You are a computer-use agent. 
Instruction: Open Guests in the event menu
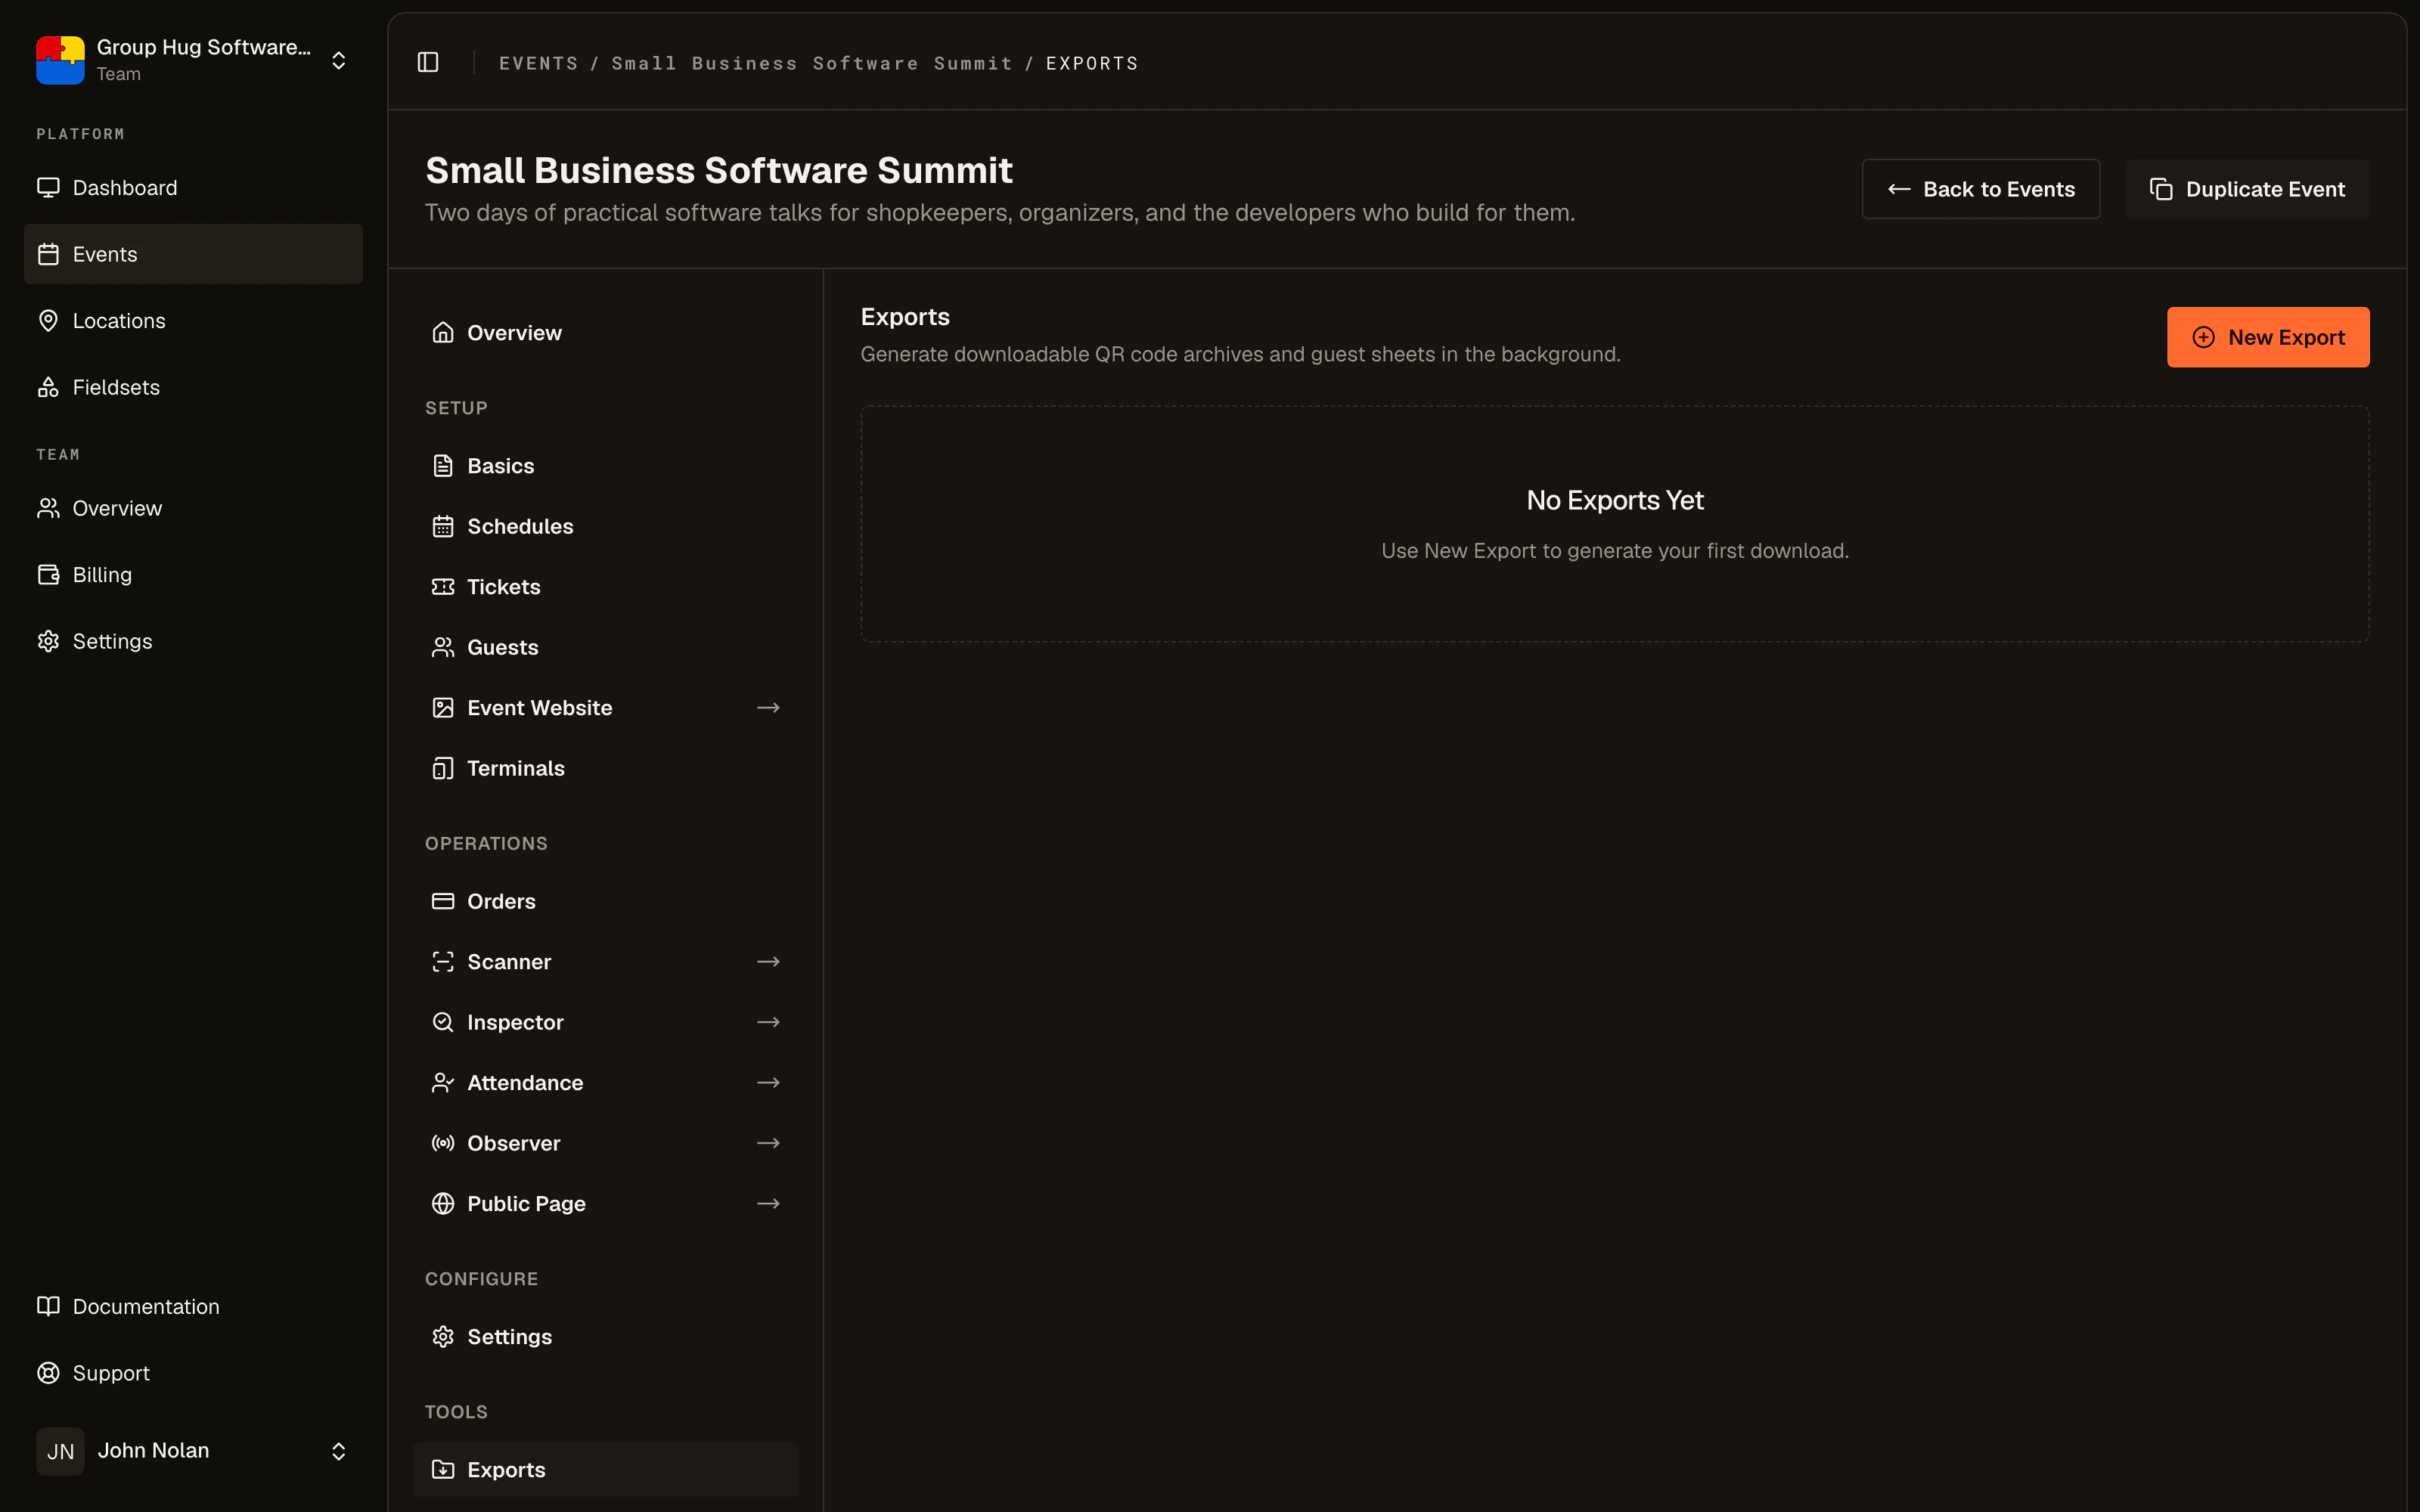(605, 647)
